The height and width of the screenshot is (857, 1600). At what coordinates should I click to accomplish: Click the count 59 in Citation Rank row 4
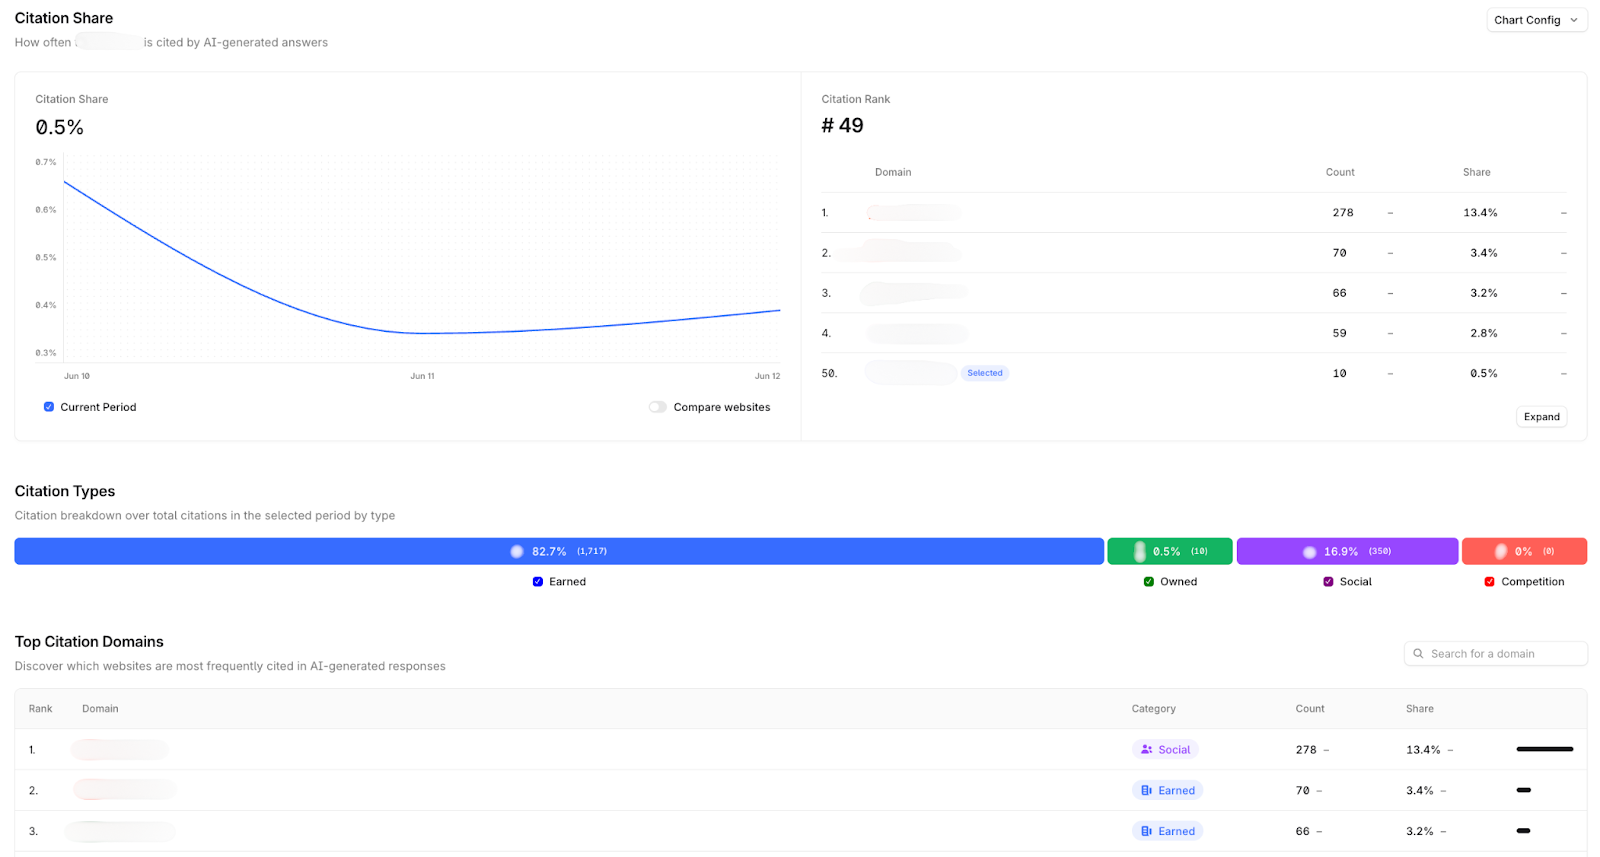[x=1339, y=333]
